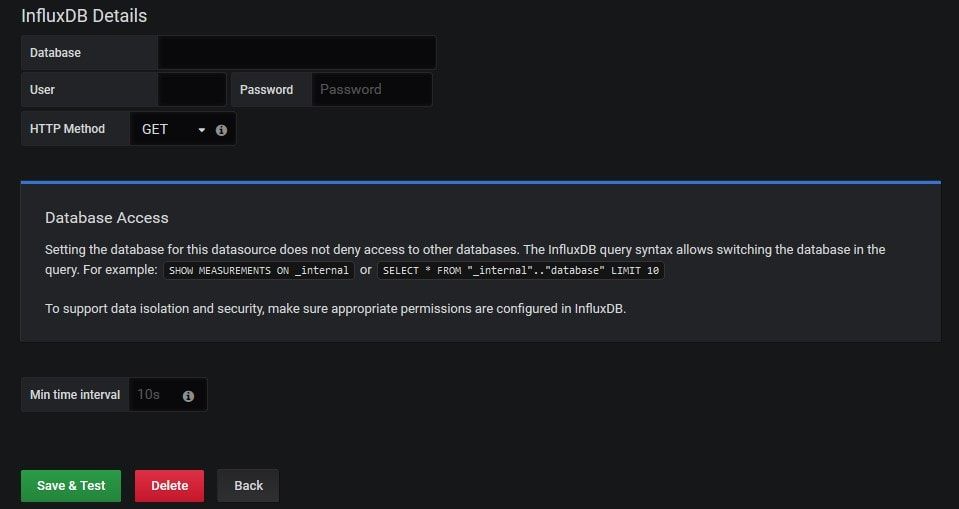Click the Database field label

pos(55,53)
